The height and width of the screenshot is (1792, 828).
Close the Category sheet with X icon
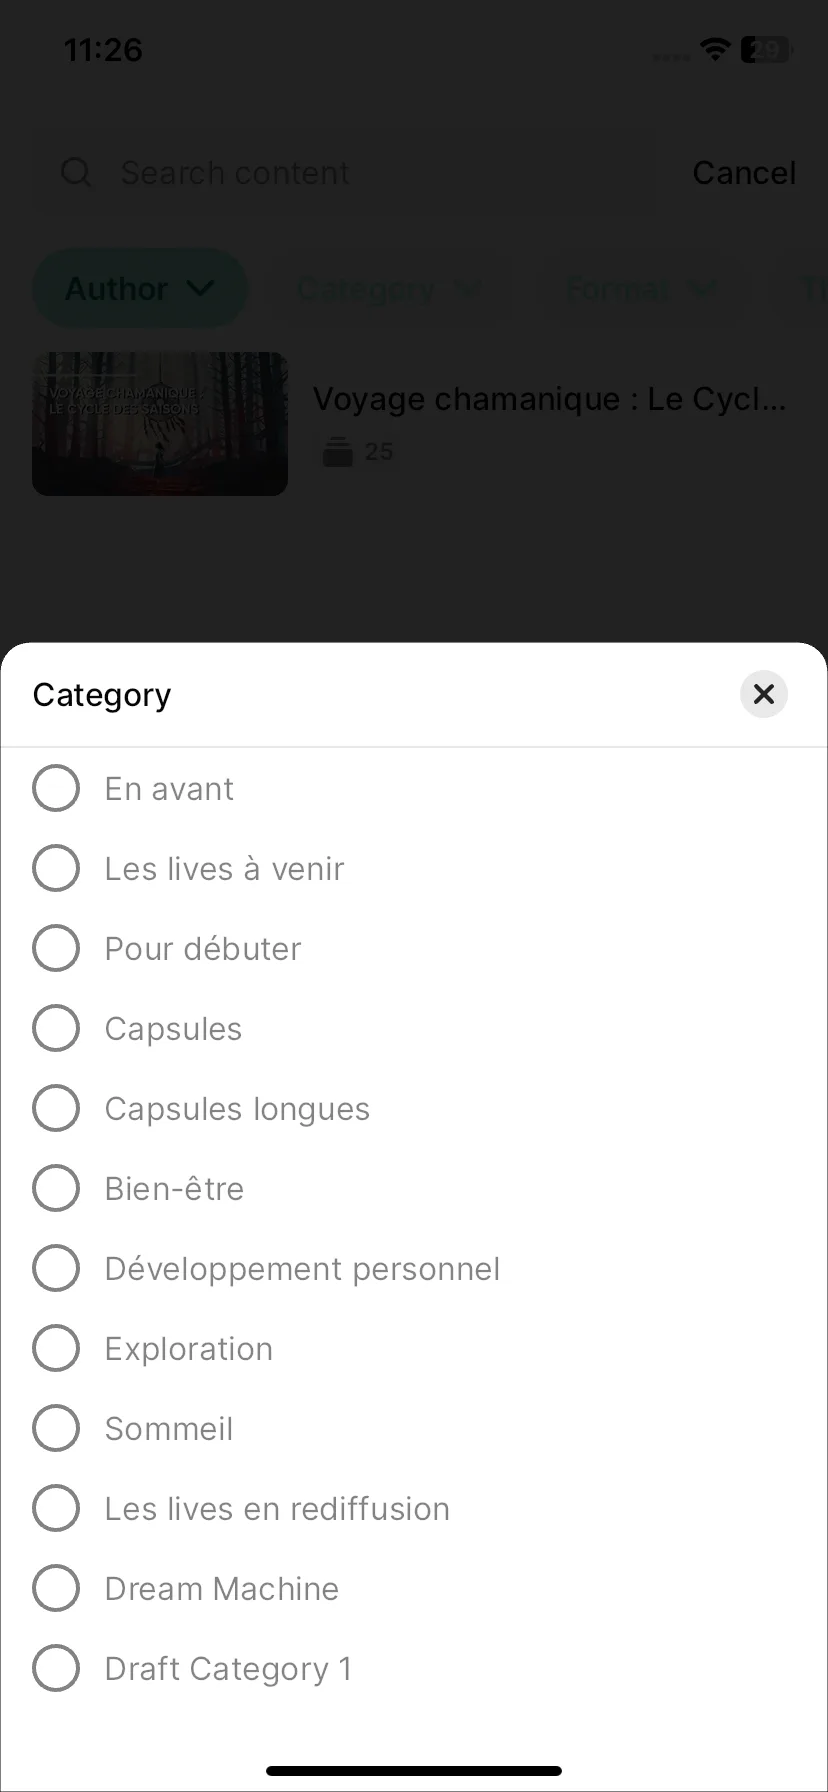(764, 694)
